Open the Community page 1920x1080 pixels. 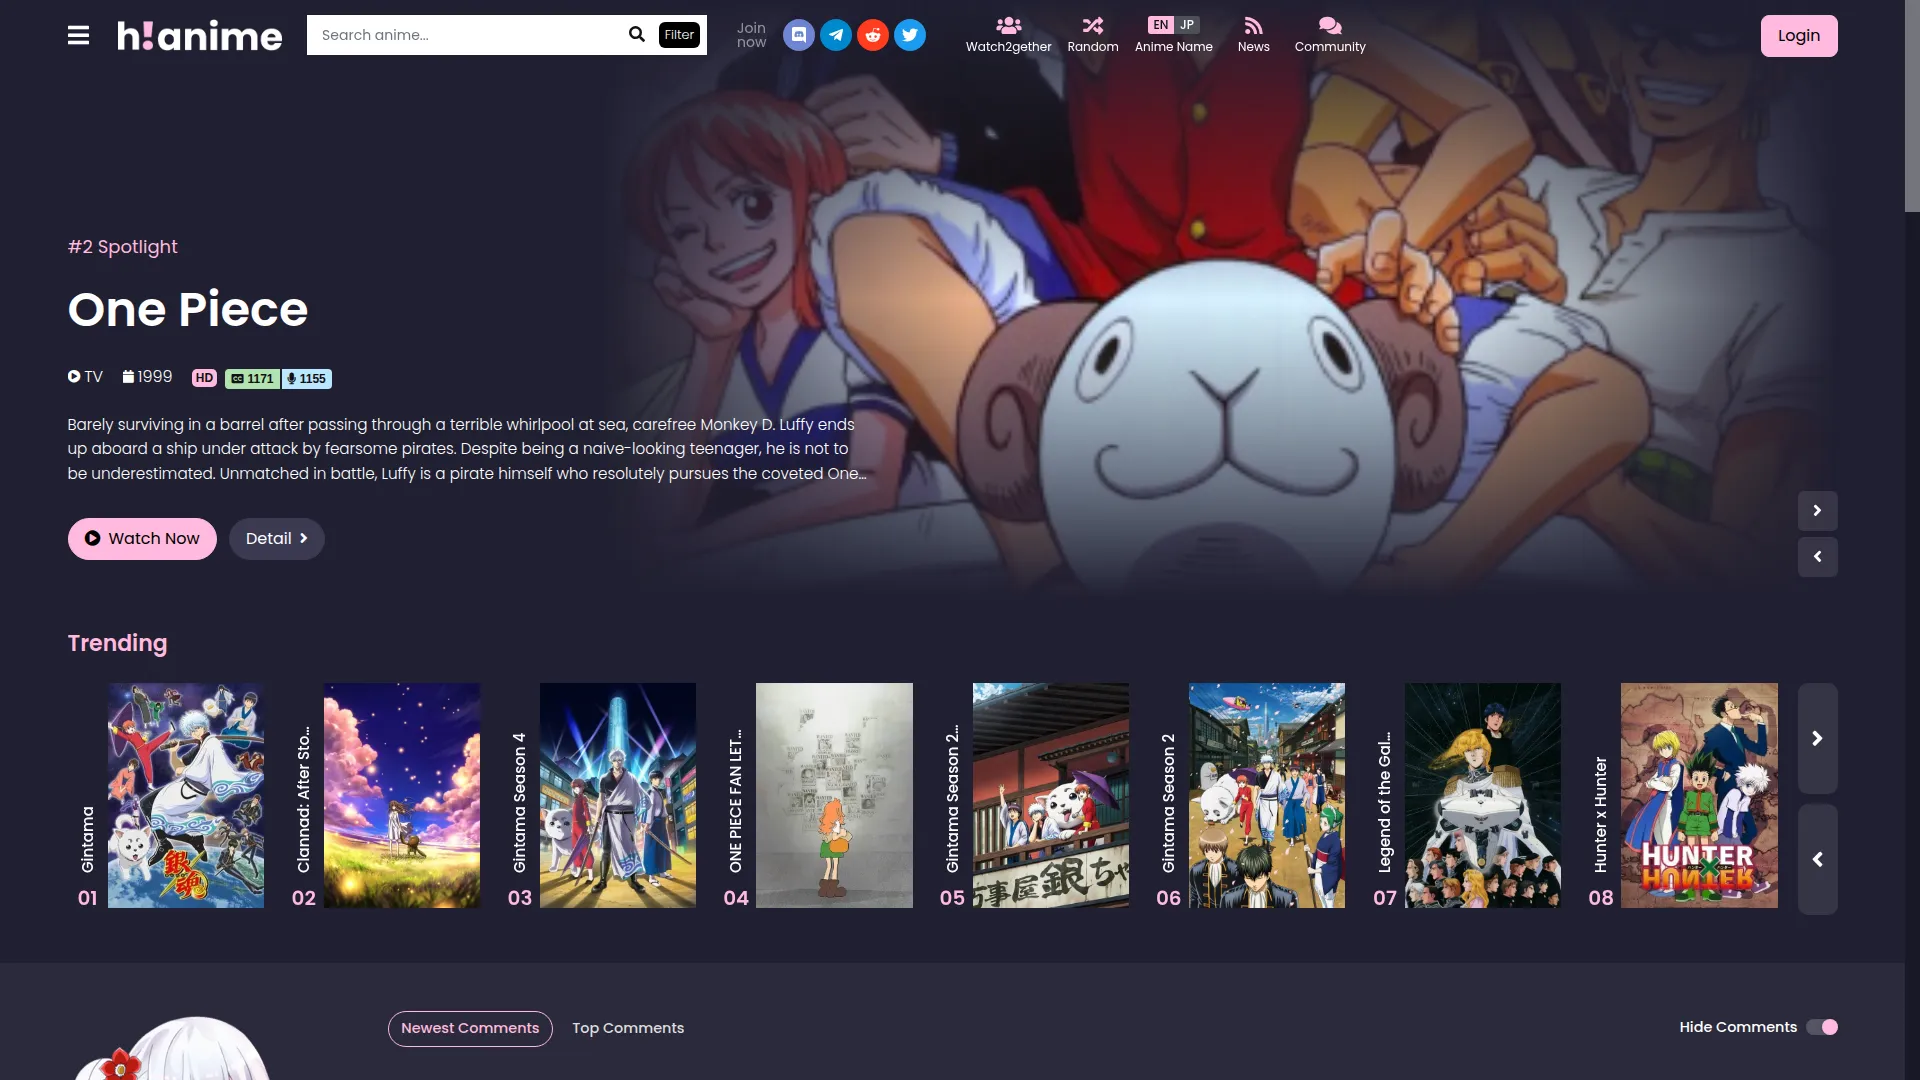click(1330, 35)
